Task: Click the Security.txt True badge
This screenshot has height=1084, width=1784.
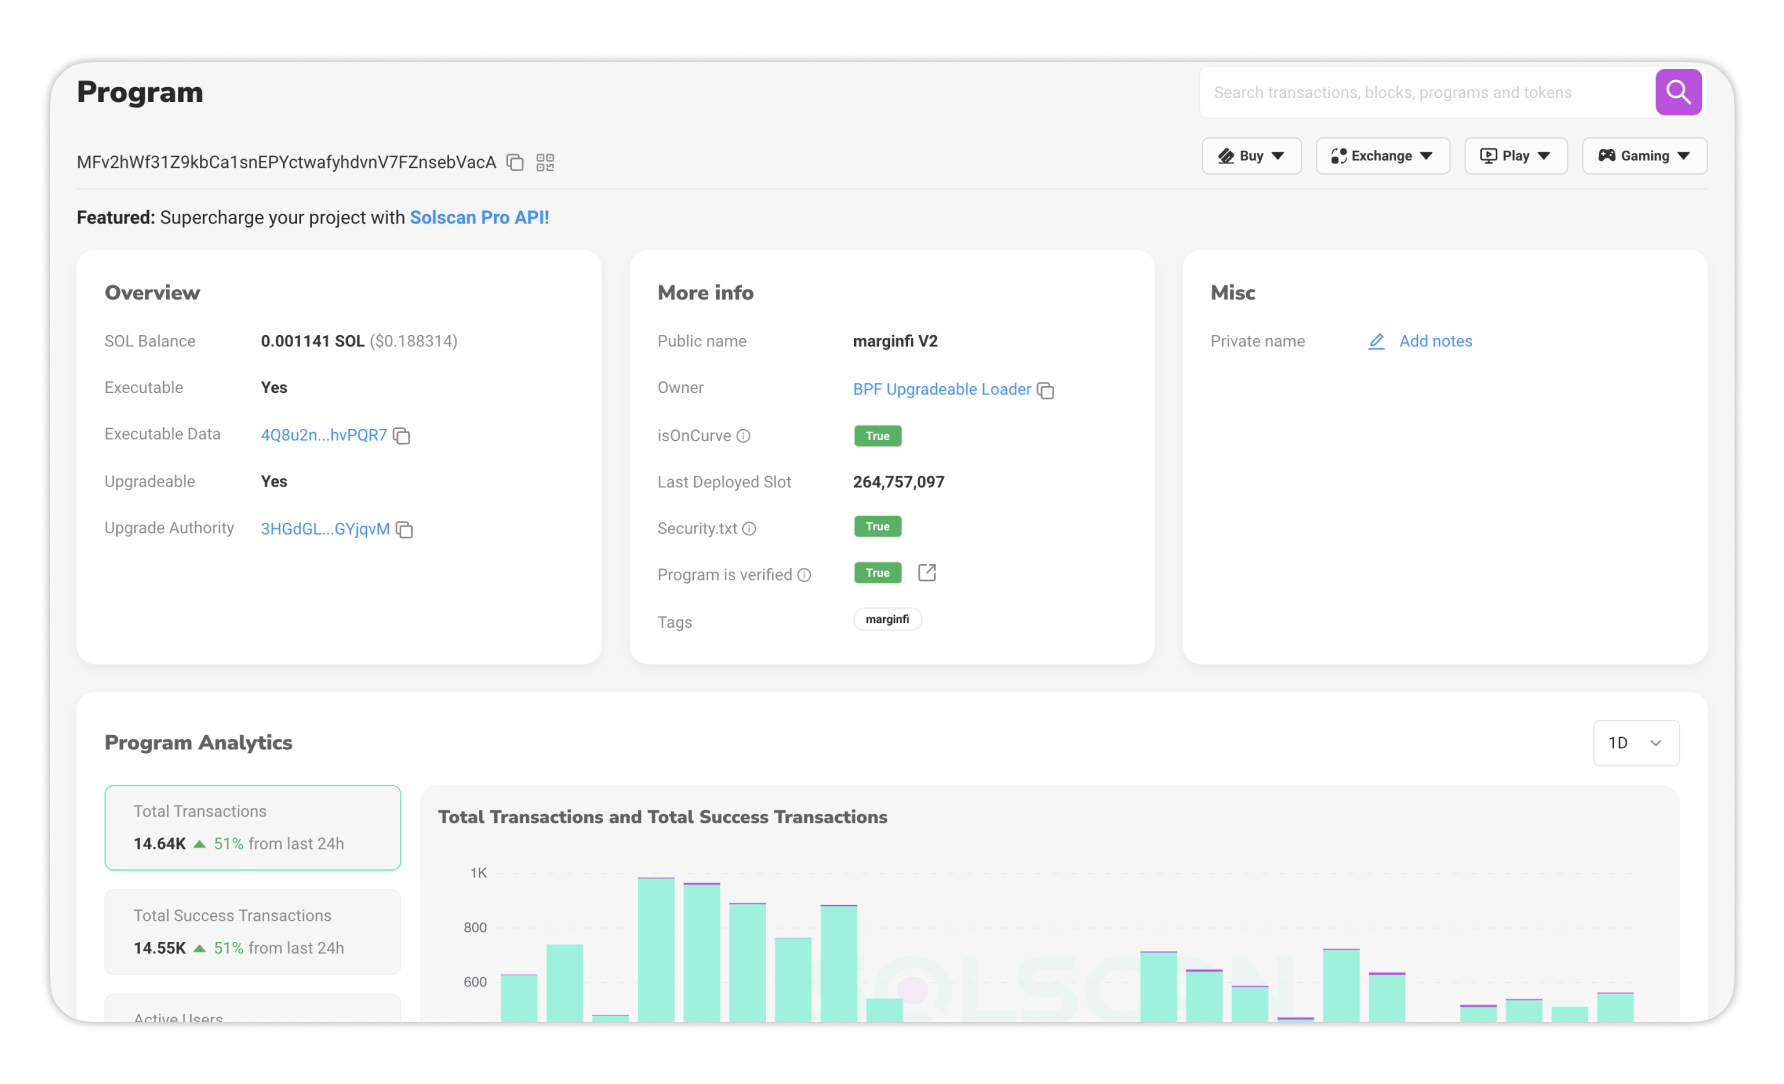Action: coord(877,526)
